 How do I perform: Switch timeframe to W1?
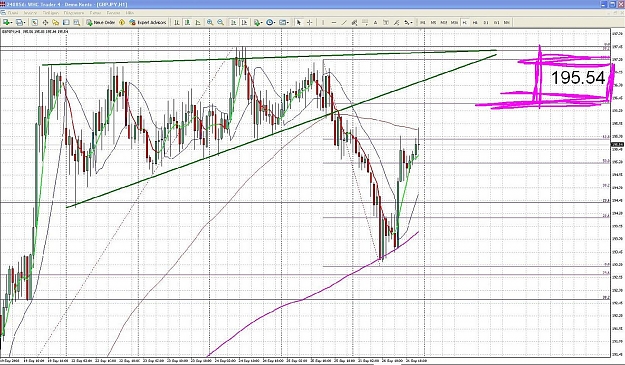pyautogui.click(x=496, y=22)
